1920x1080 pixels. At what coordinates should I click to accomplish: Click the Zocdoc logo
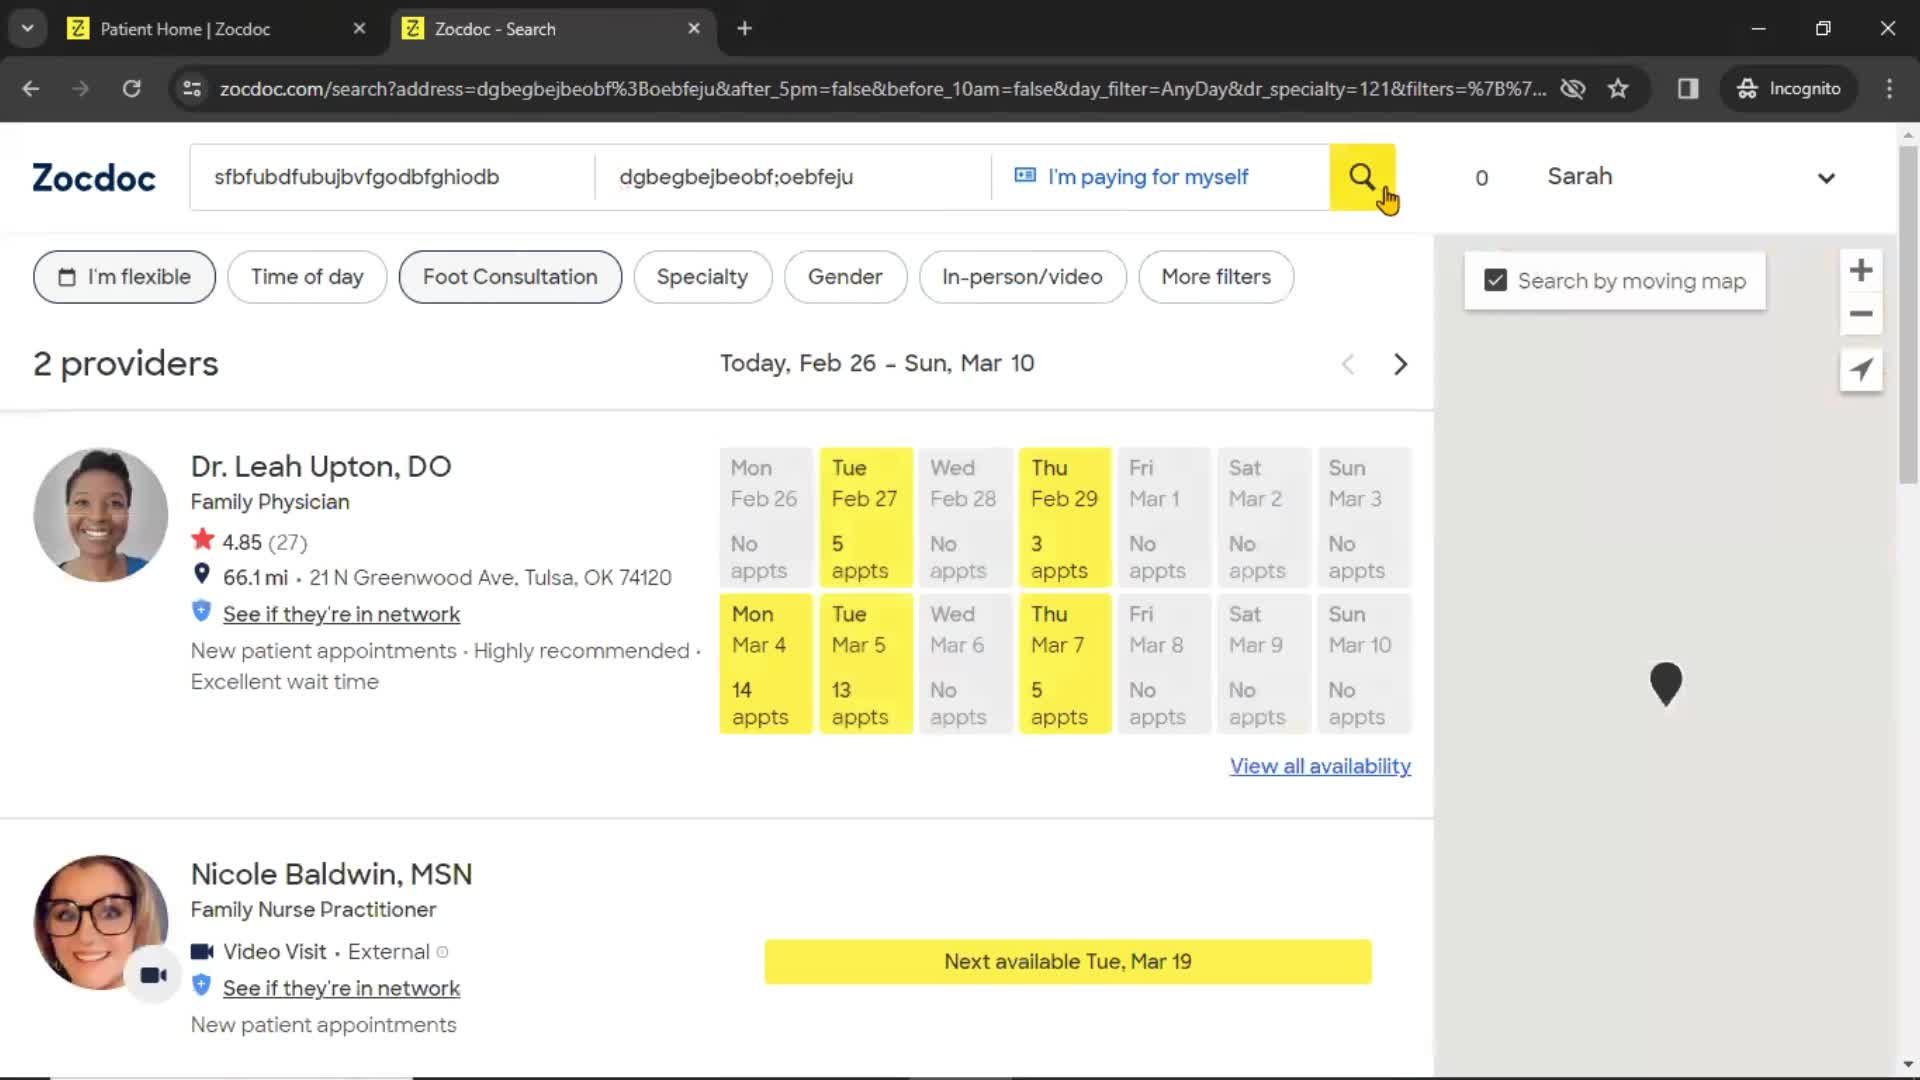click(x=94, y=178)
